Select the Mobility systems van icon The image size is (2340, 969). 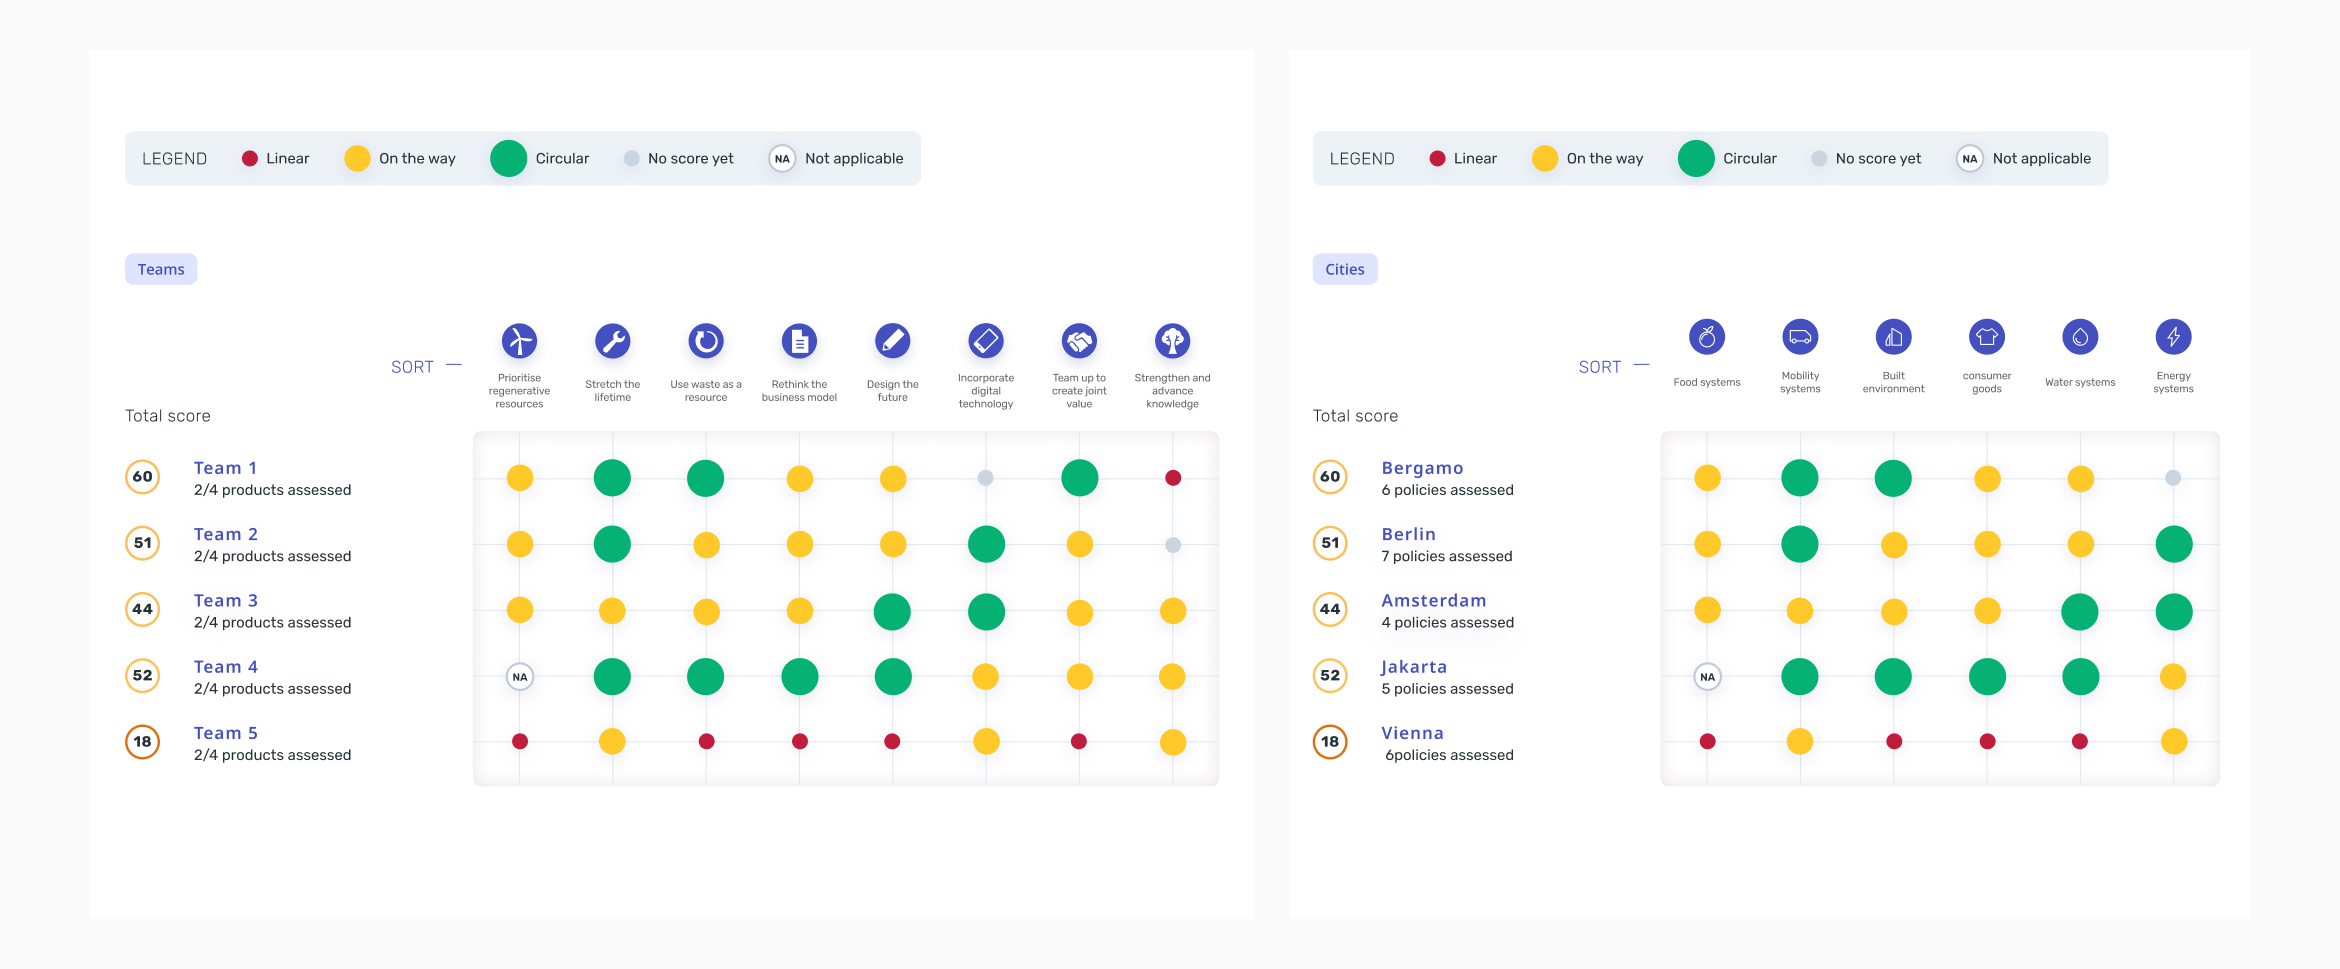tap(1800, 337)
